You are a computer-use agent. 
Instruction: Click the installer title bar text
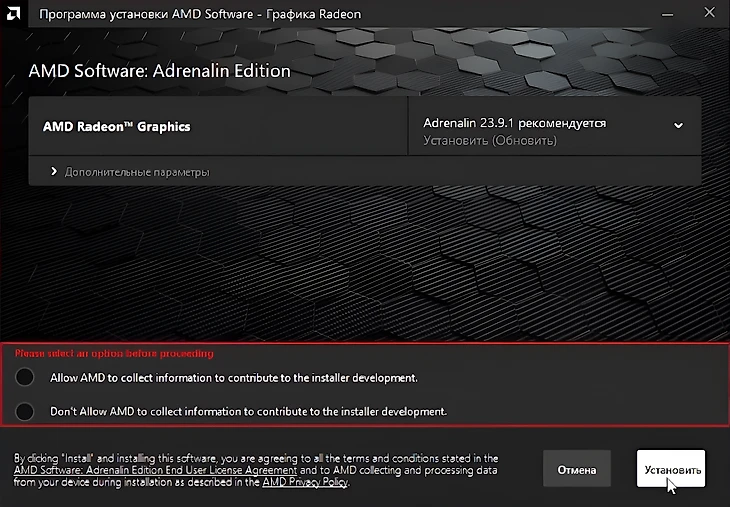200,14
